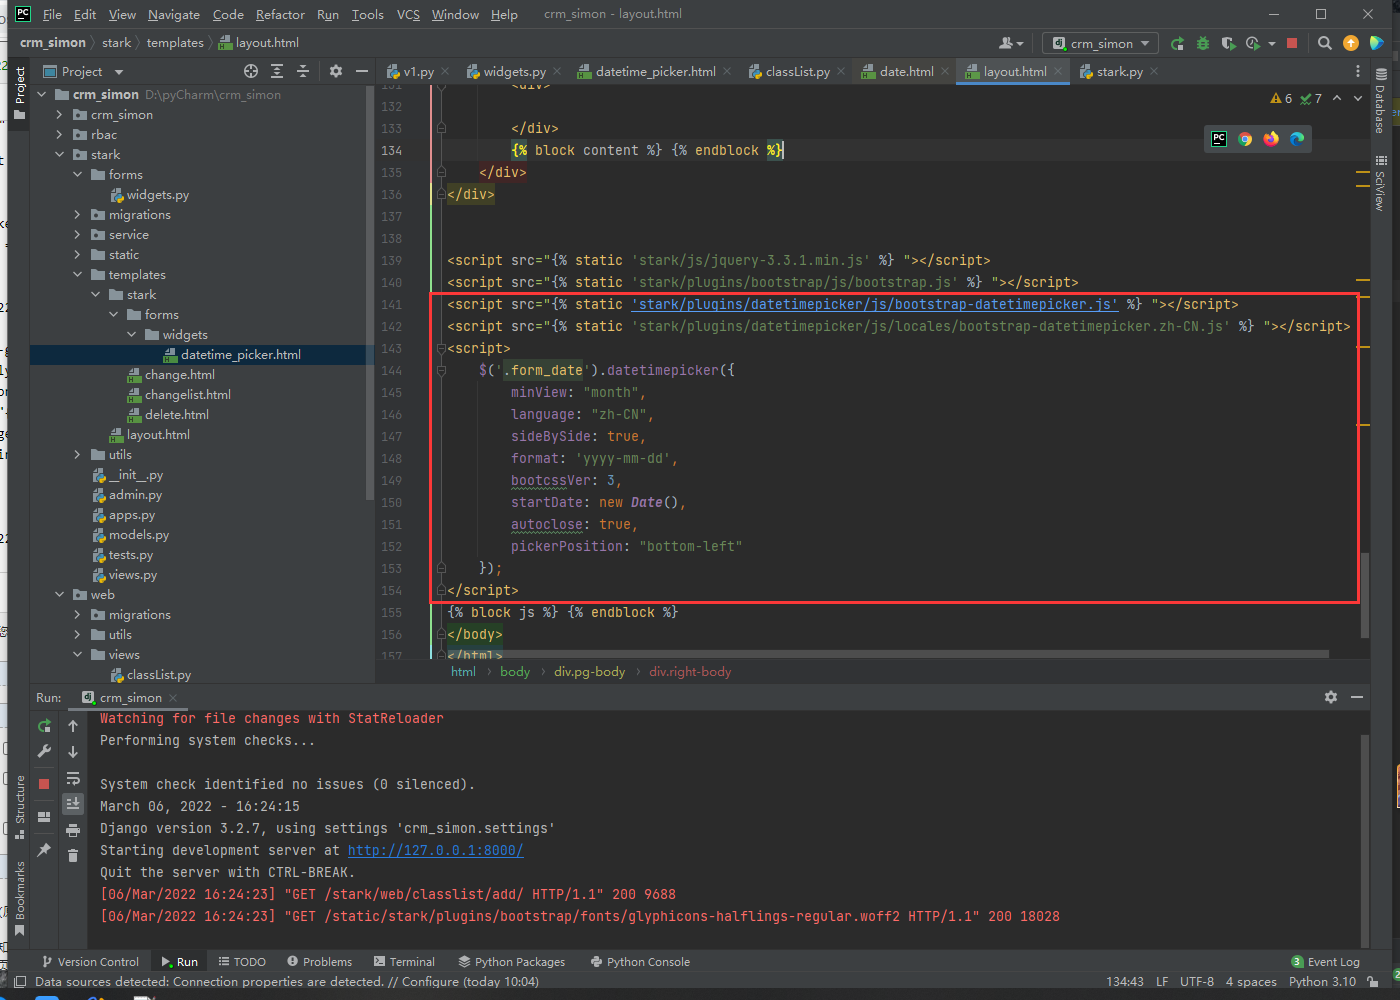Switch to the stark.py editor tab
This screenshot has height=1000, width=1400.
[x=1119, y=72]
